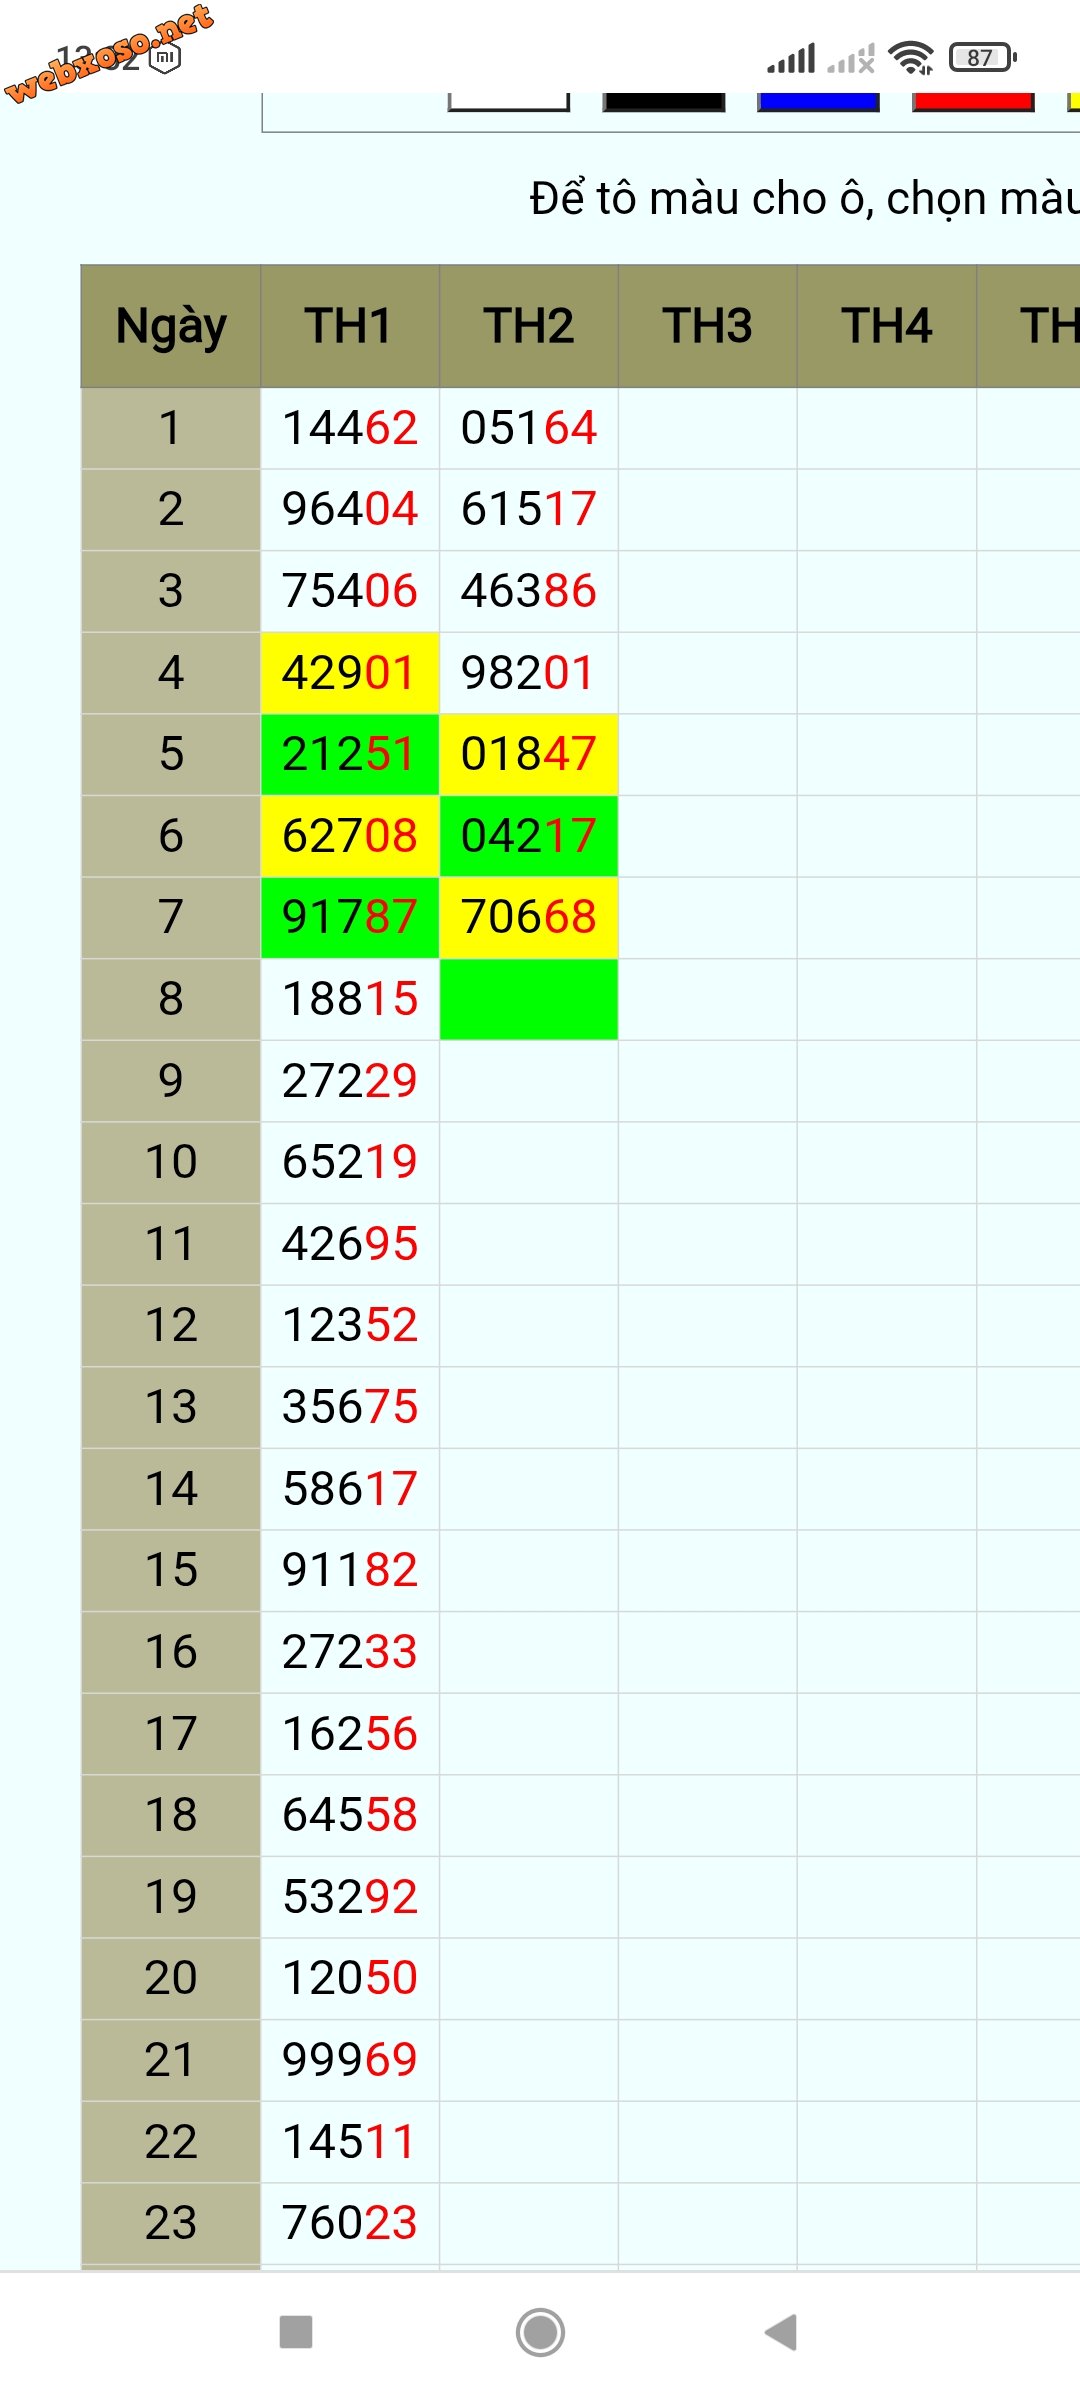This screenshot has height=2400, width=1080.
Task: Tap the full cellular signal bars icon
Action: [x=791, y=58]
